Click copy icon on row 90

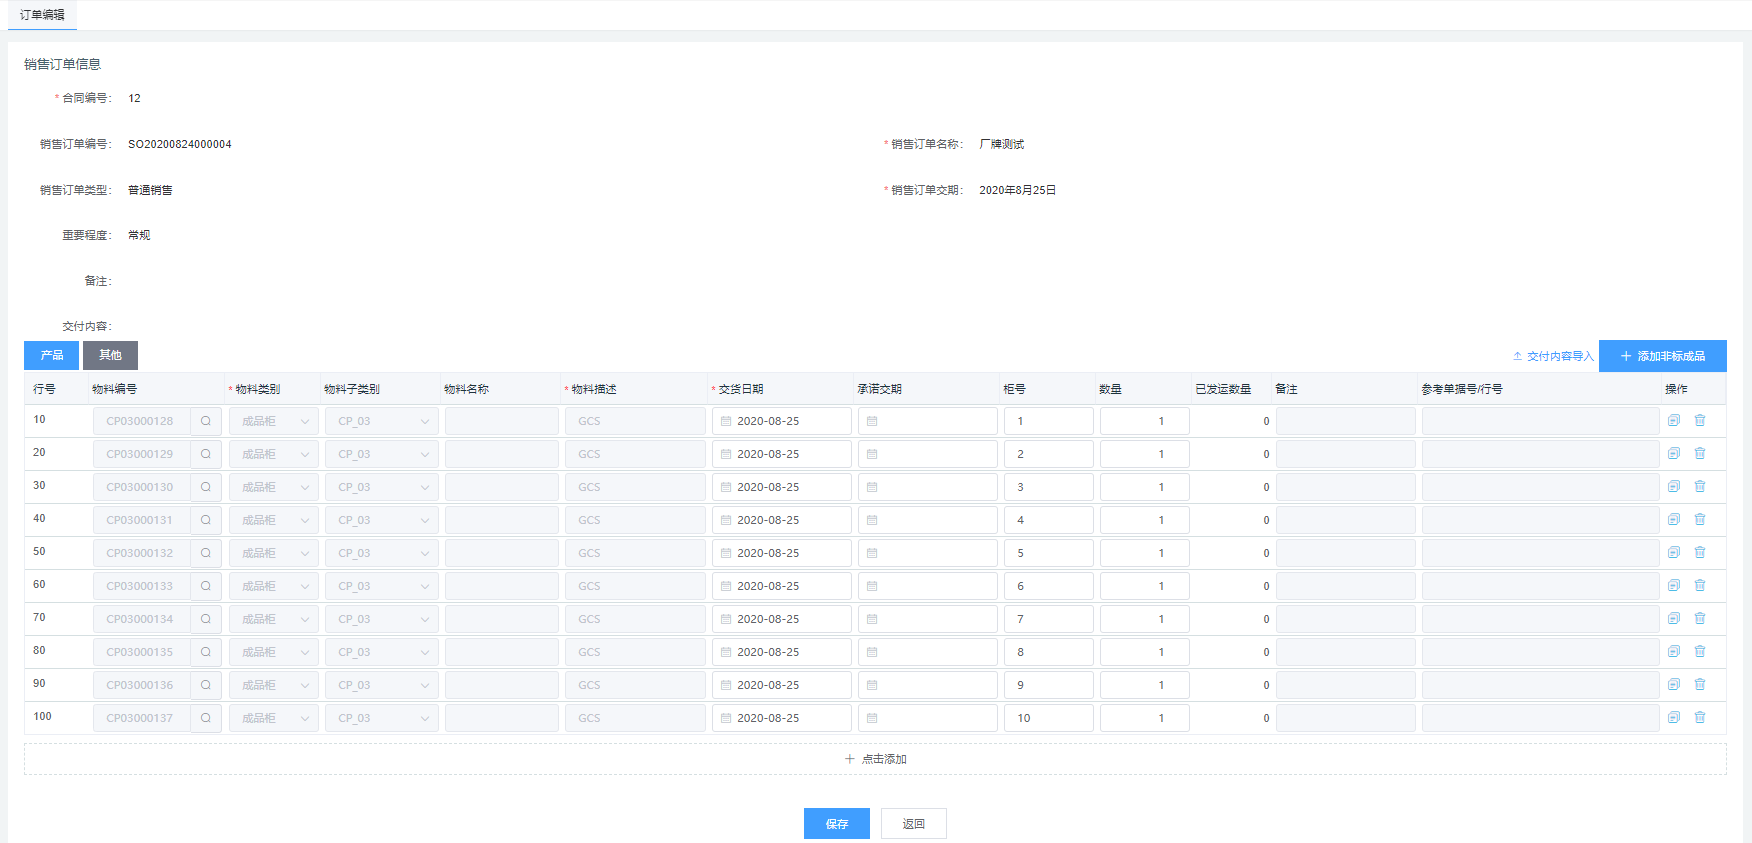tap(1674, 685)
